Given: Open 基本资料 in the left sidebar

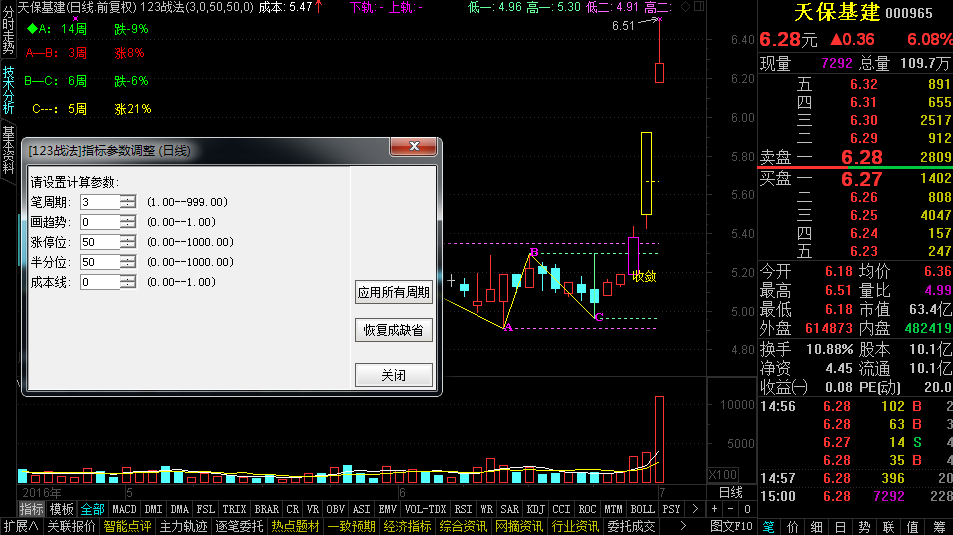Looking at the screenshot, I should tap(8, 150).
